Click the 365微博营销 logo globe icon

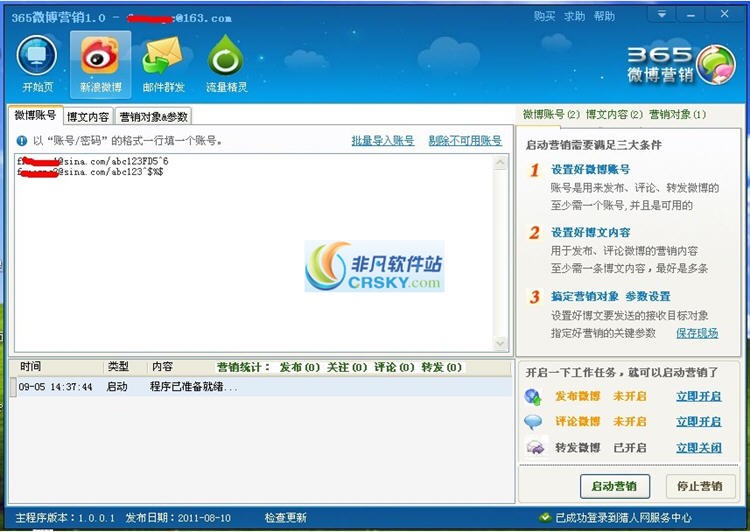716,65
